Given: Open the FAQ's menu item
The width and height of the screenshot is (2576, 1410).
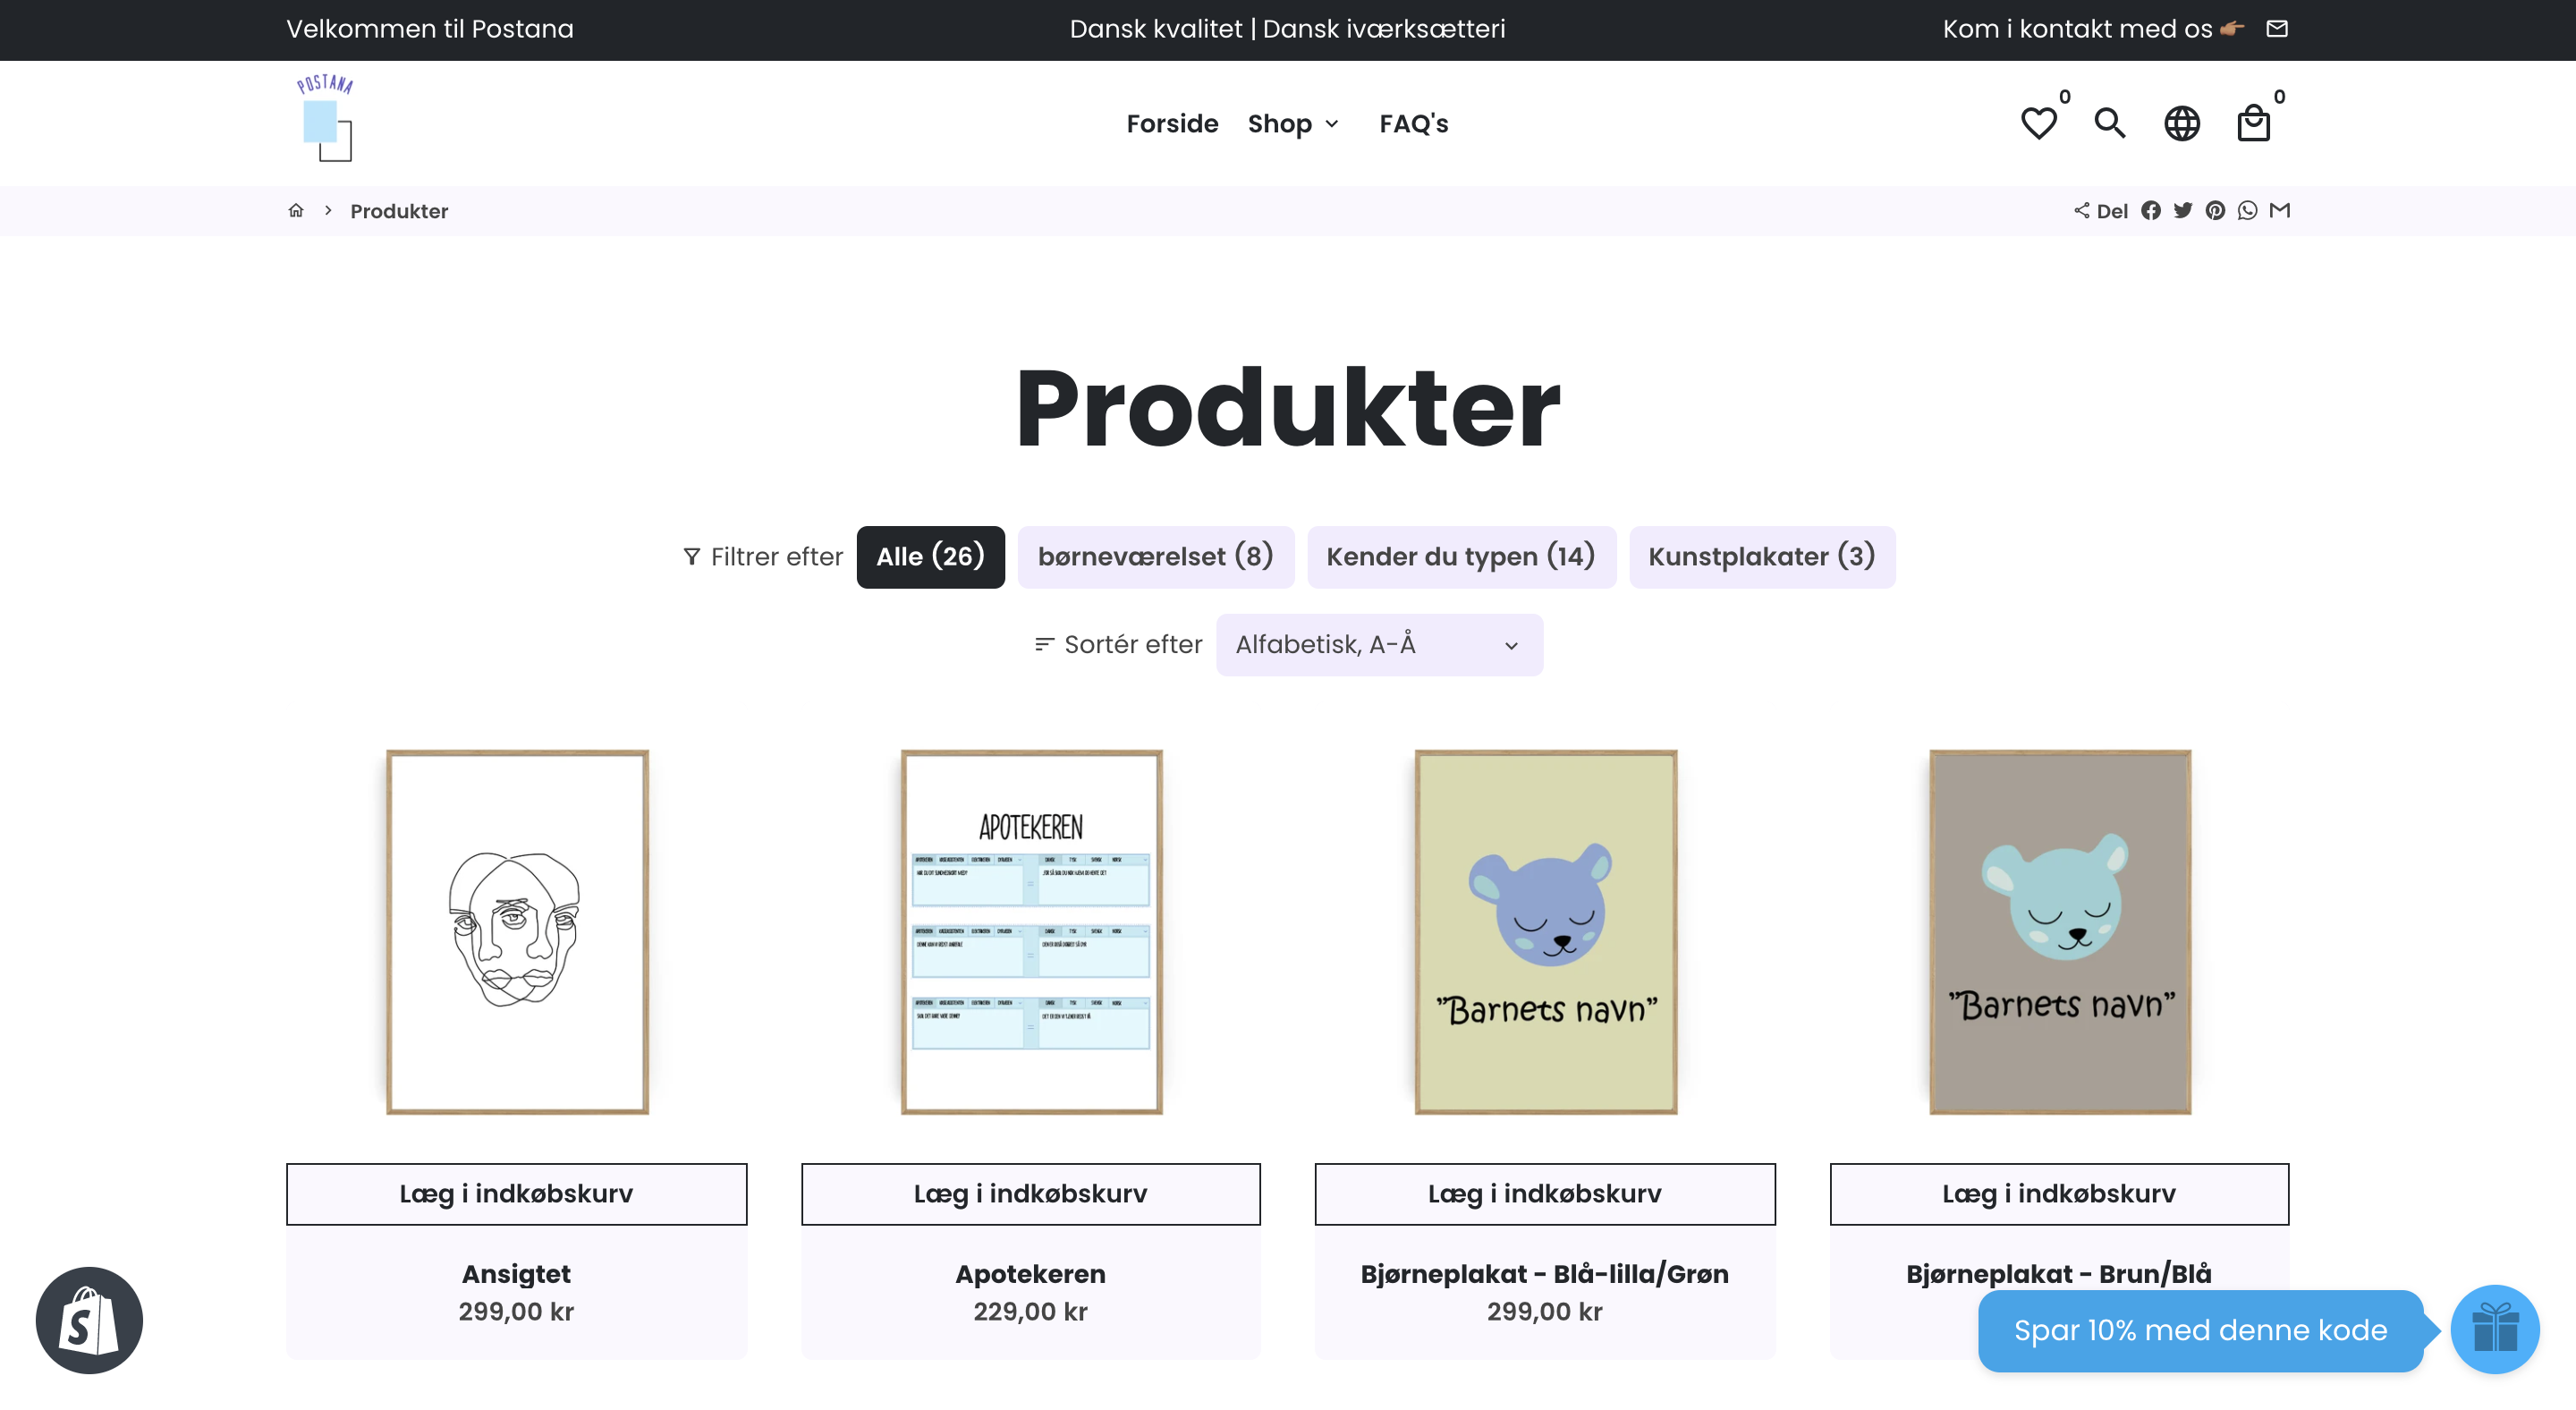Looking at the screenshot, I should click(1413, 124).
